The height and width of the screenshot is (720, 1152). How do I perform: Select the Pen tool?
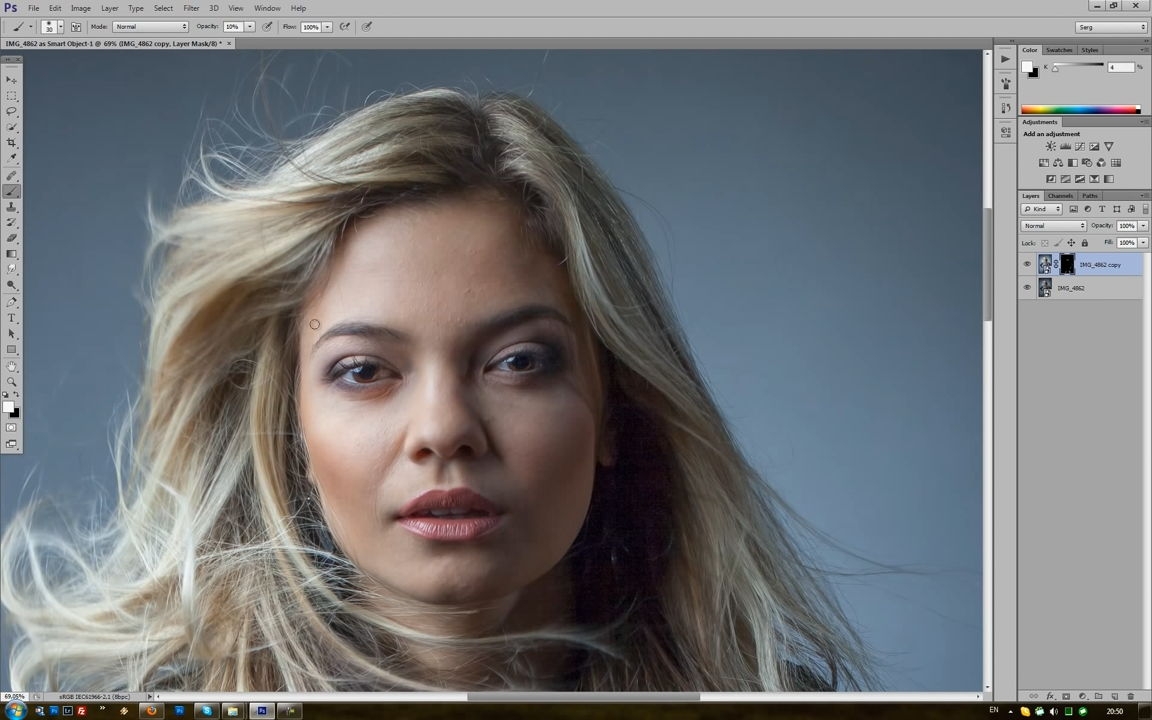point(12,302)
